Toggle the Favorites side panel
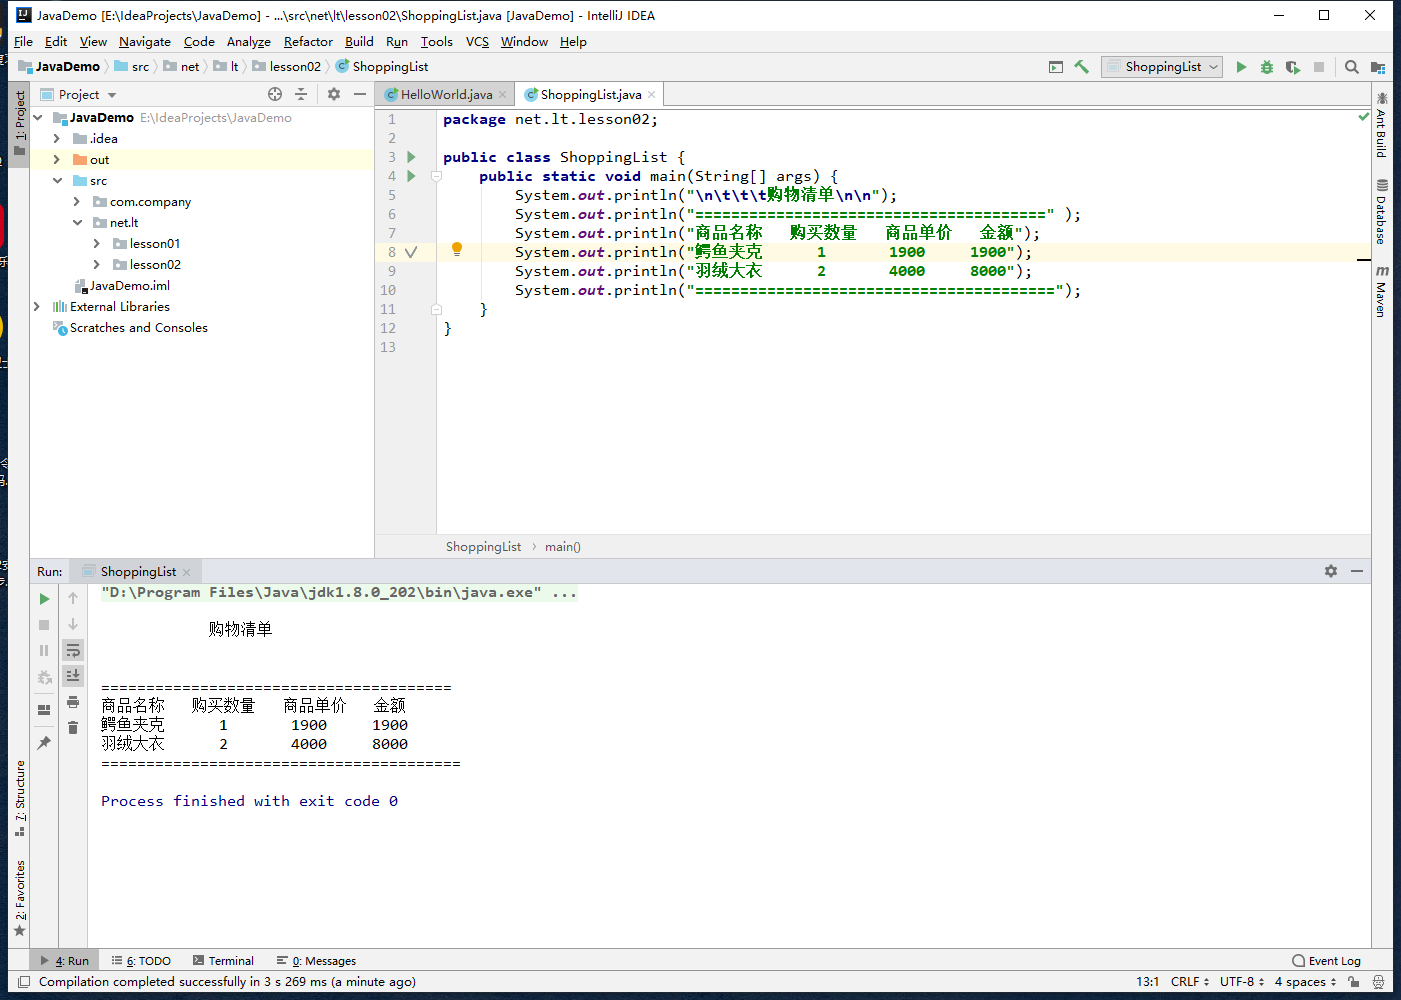 pos(20,898)
